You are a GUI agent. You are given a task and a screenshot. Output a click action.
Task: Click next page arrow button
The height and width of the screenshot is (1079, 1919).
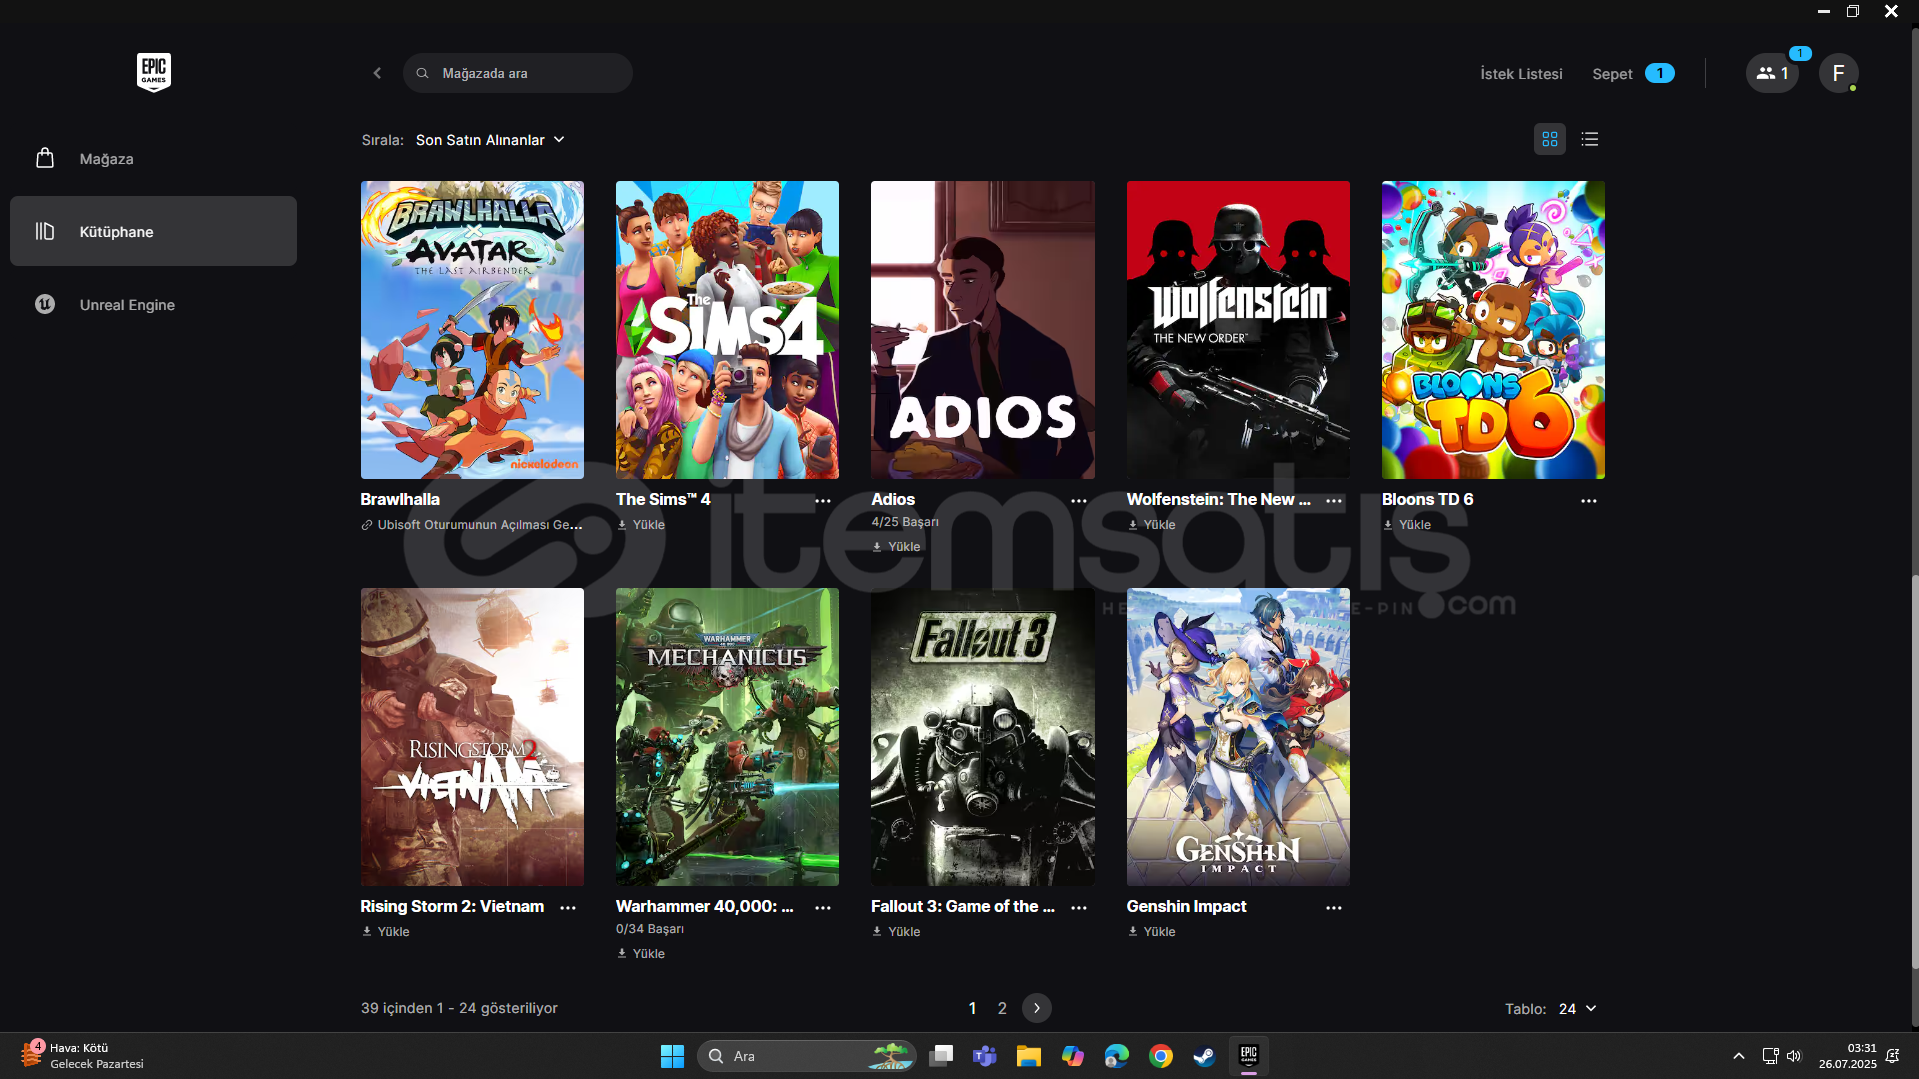[x=1037, y=1008]
